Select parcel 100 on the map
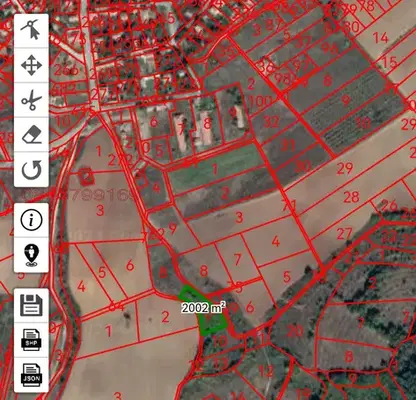 pos(260,102)
